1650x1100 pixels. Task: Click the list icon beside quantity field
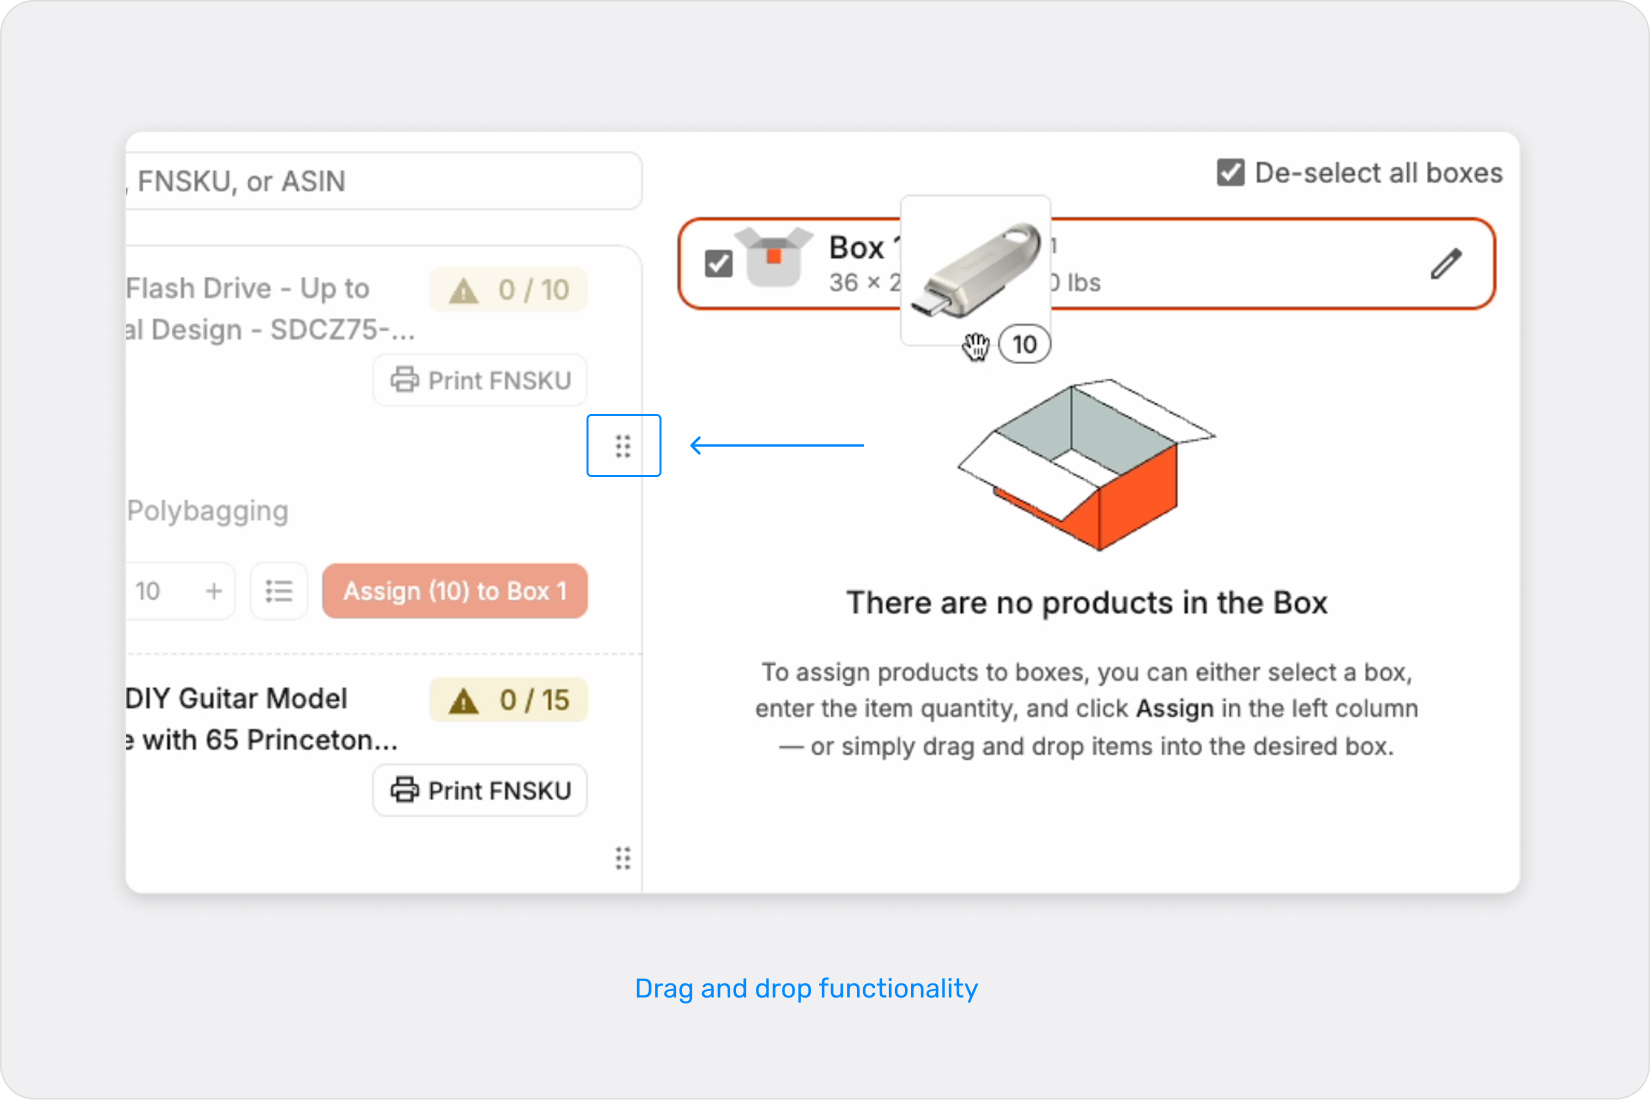point(279,591)
